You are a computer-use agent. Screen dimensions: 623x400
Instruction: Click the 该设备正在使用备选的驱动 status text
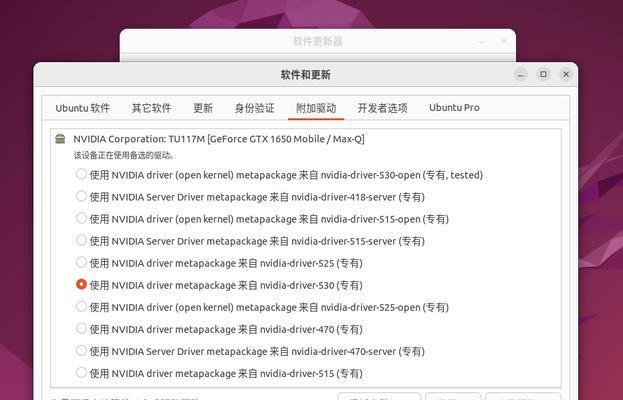(124, 155)
